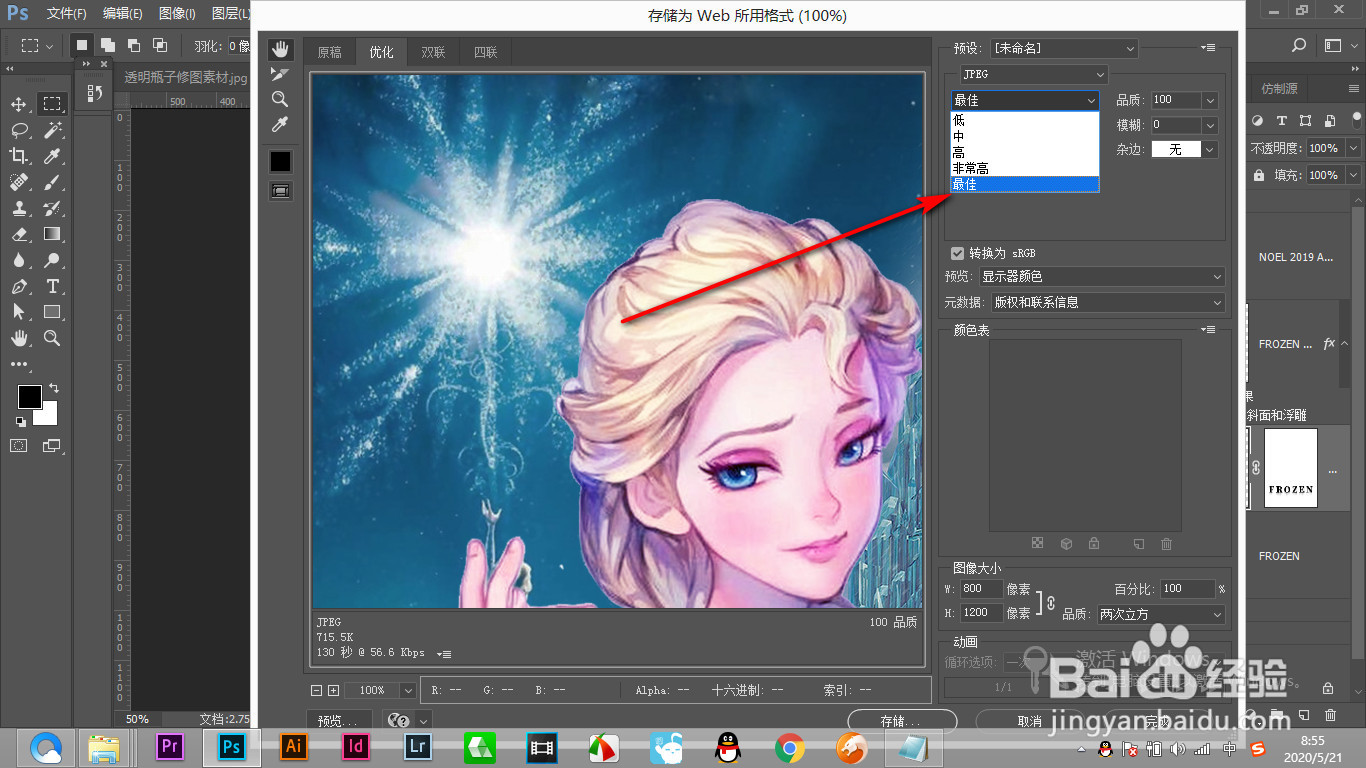The image size is (1366, 768).
Task: Switch to the 原稿 tab
Action: tap(329, 53)
